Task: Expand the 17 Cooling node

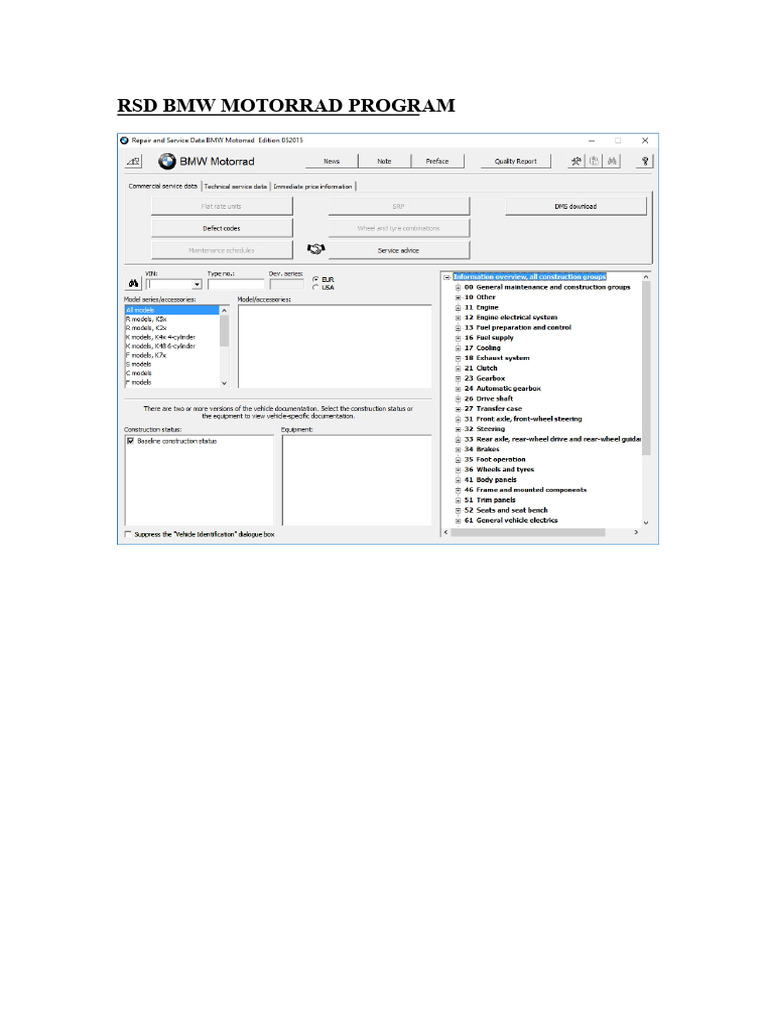Action: pyautogui.click(x=458, y=348)
